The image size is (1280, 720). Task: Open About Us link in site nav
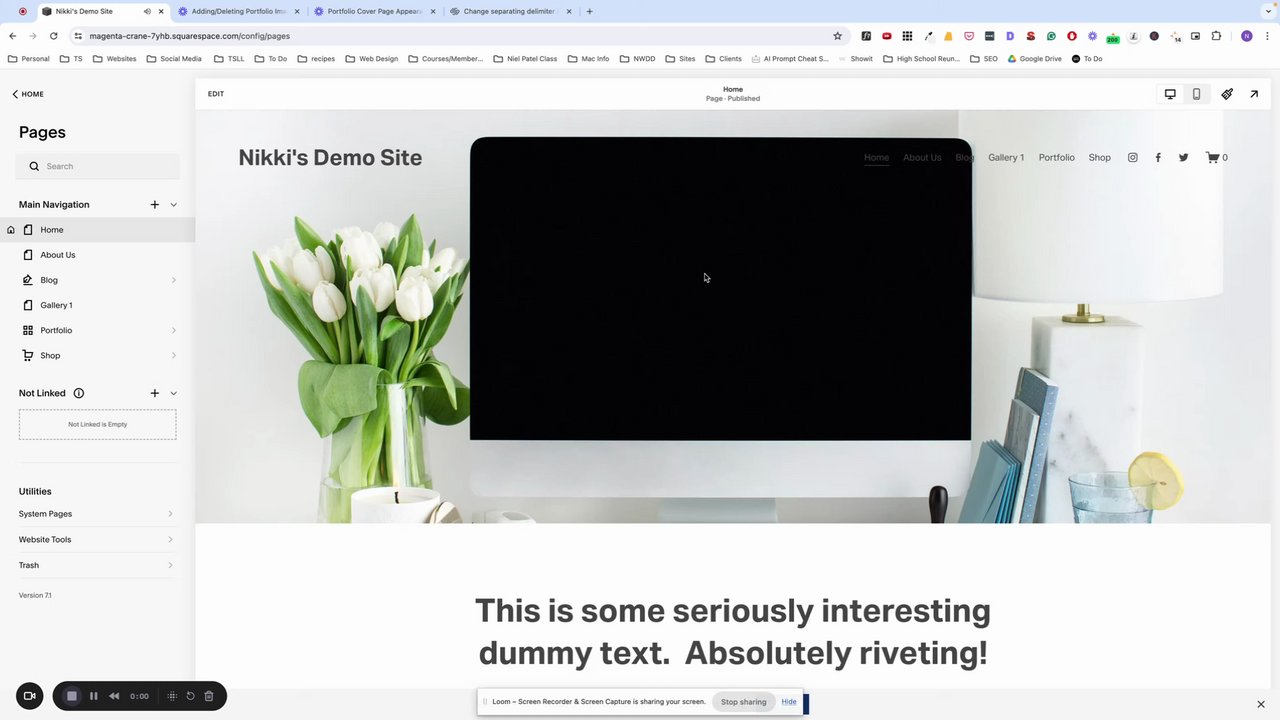point(922,157)
